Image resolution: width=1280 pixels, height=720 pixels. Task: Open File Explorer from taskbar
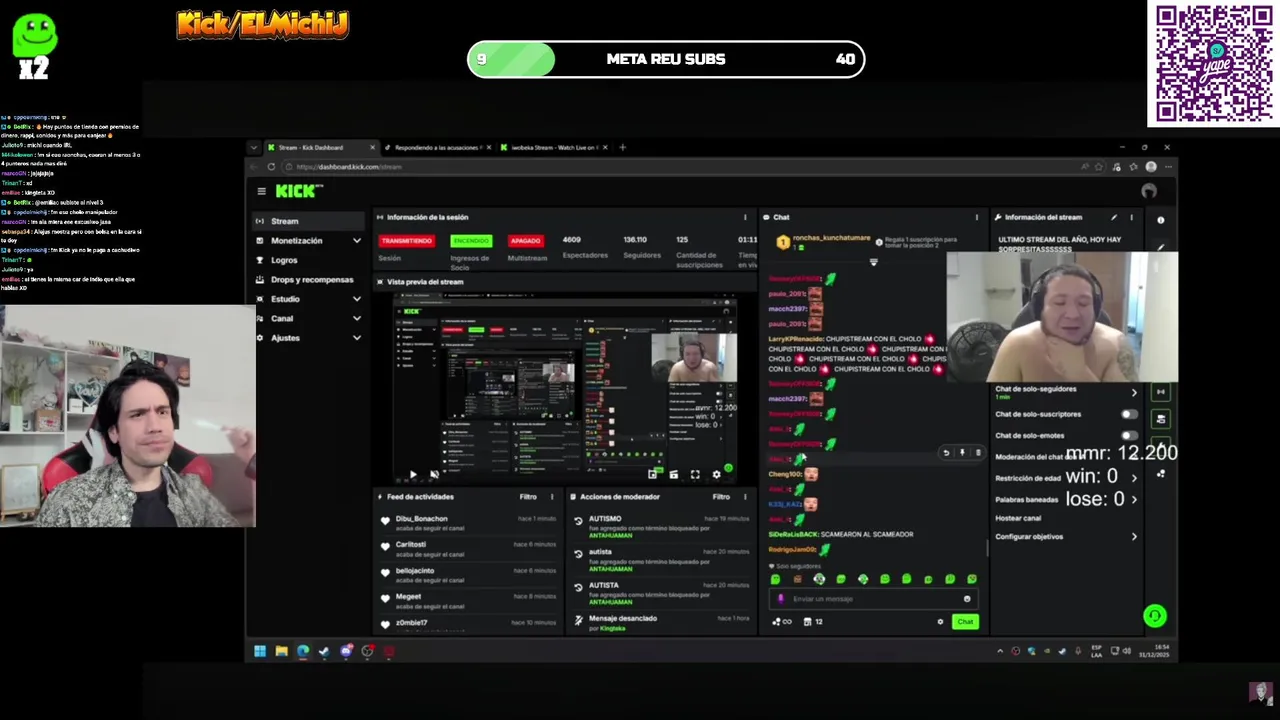[282, 651]
